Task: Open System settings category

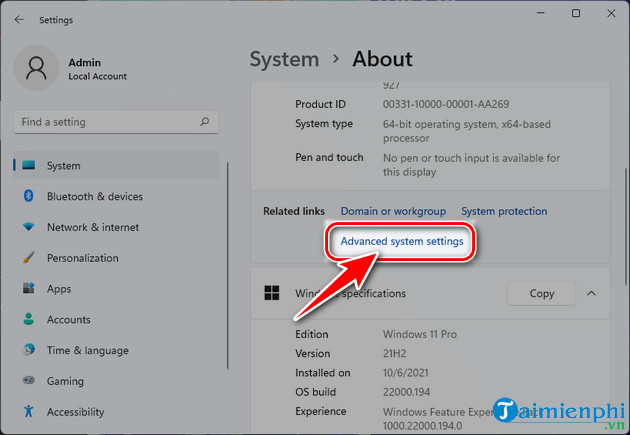Action: (116, 165)
